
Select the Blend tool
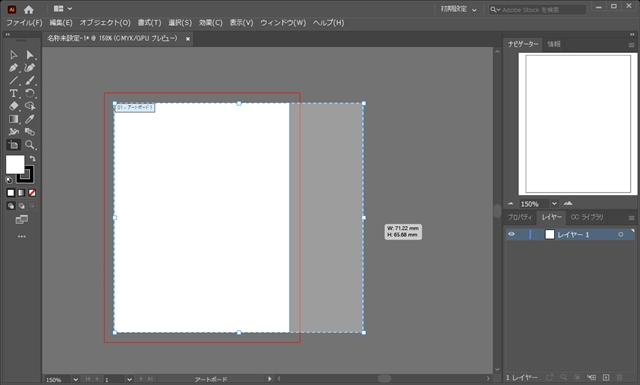[x=29, y=132]
